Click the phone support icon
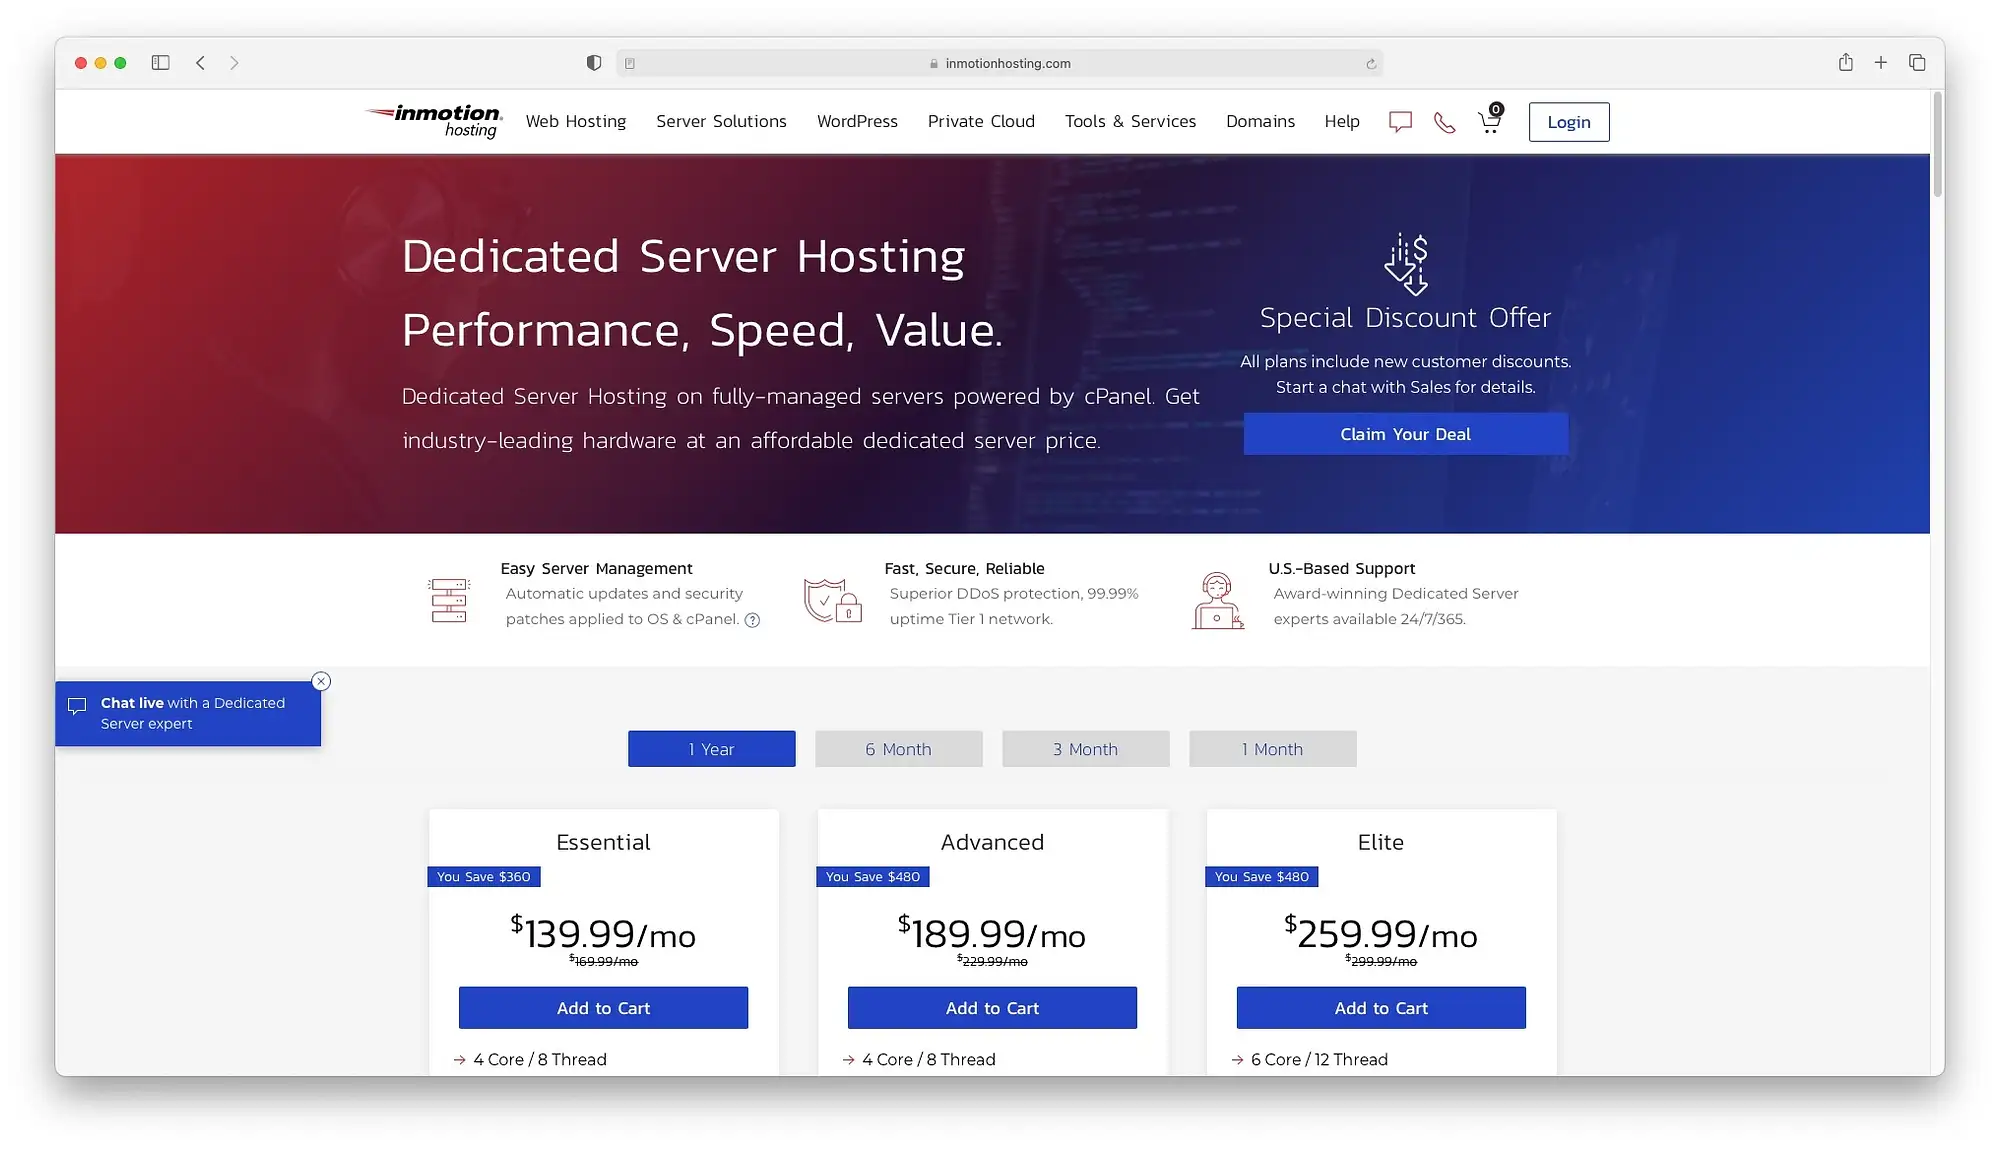The height and width of the screenshot is (1149, 2000). [x=1444, y=121]
